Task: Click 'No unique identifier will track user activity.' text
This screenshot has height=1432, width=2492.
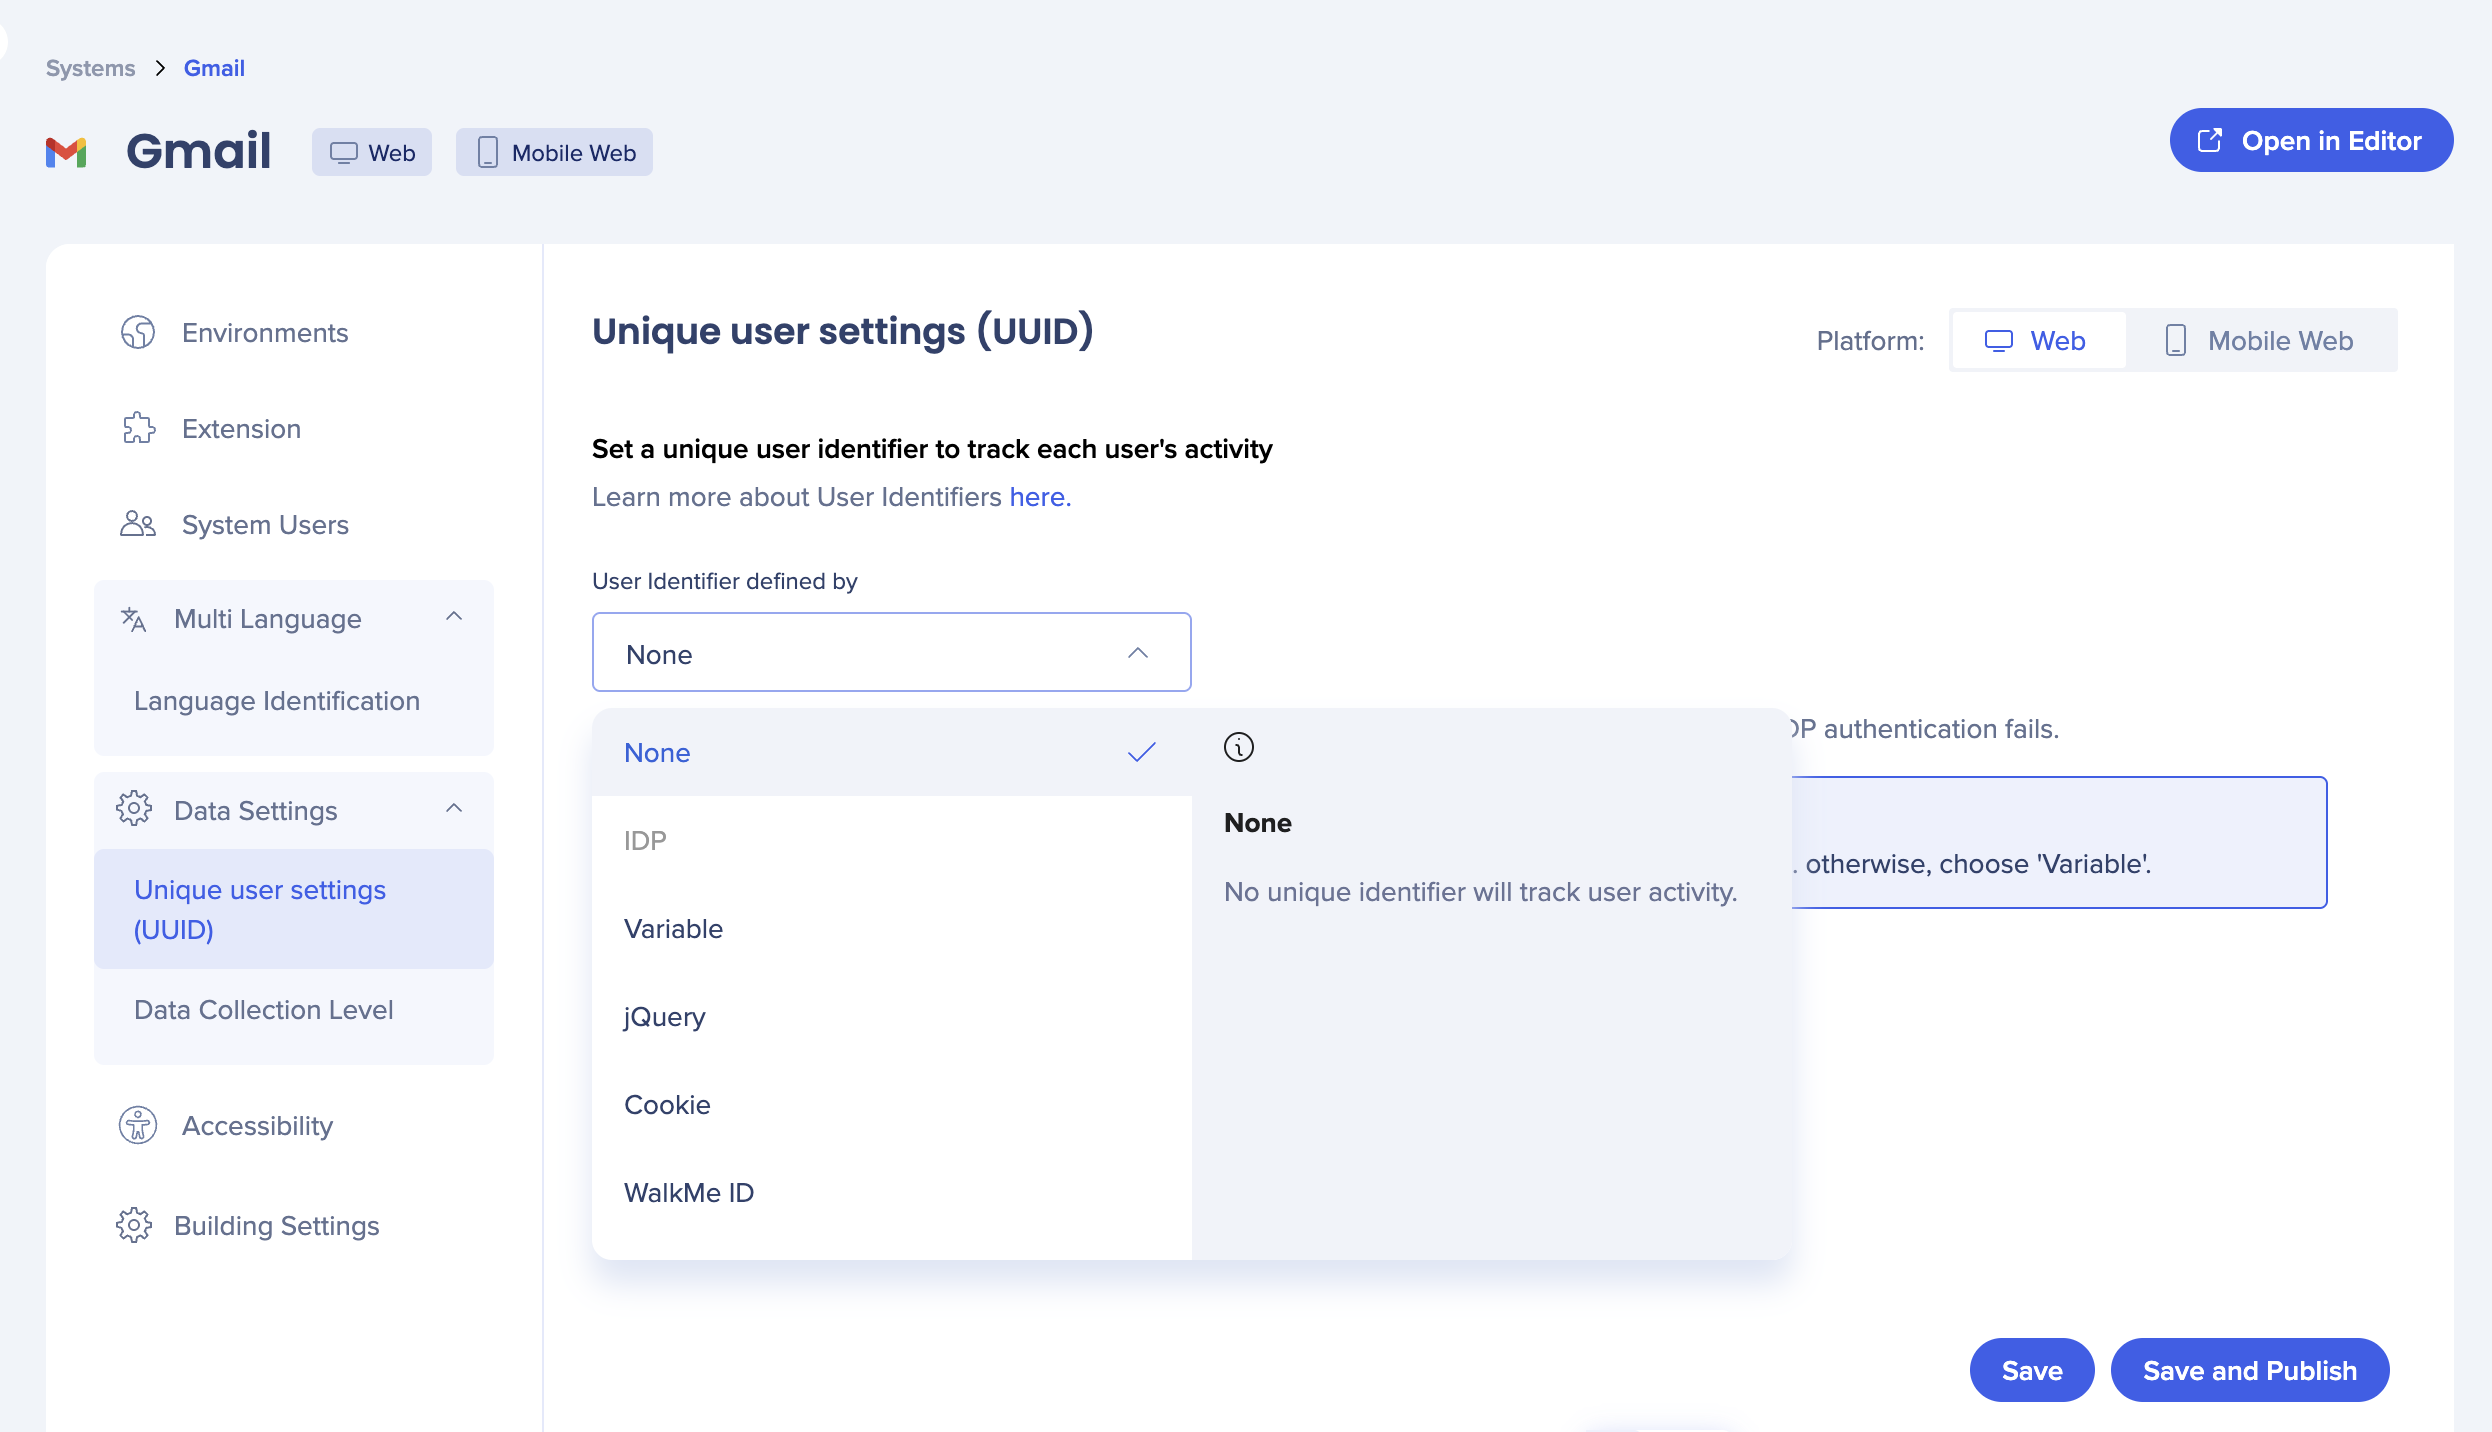Action: click(1480, 891)
